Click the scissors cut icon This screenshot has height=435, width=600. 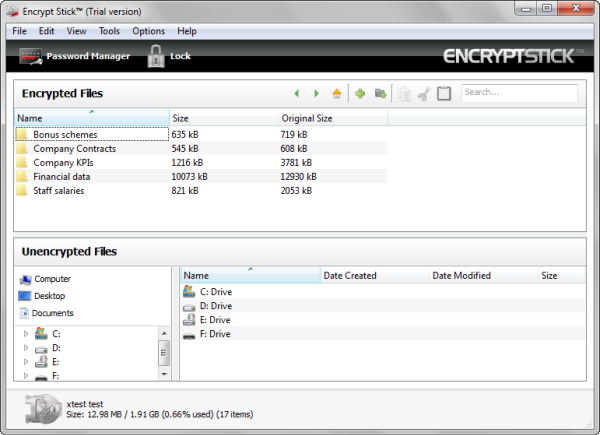tap(424, 93)
